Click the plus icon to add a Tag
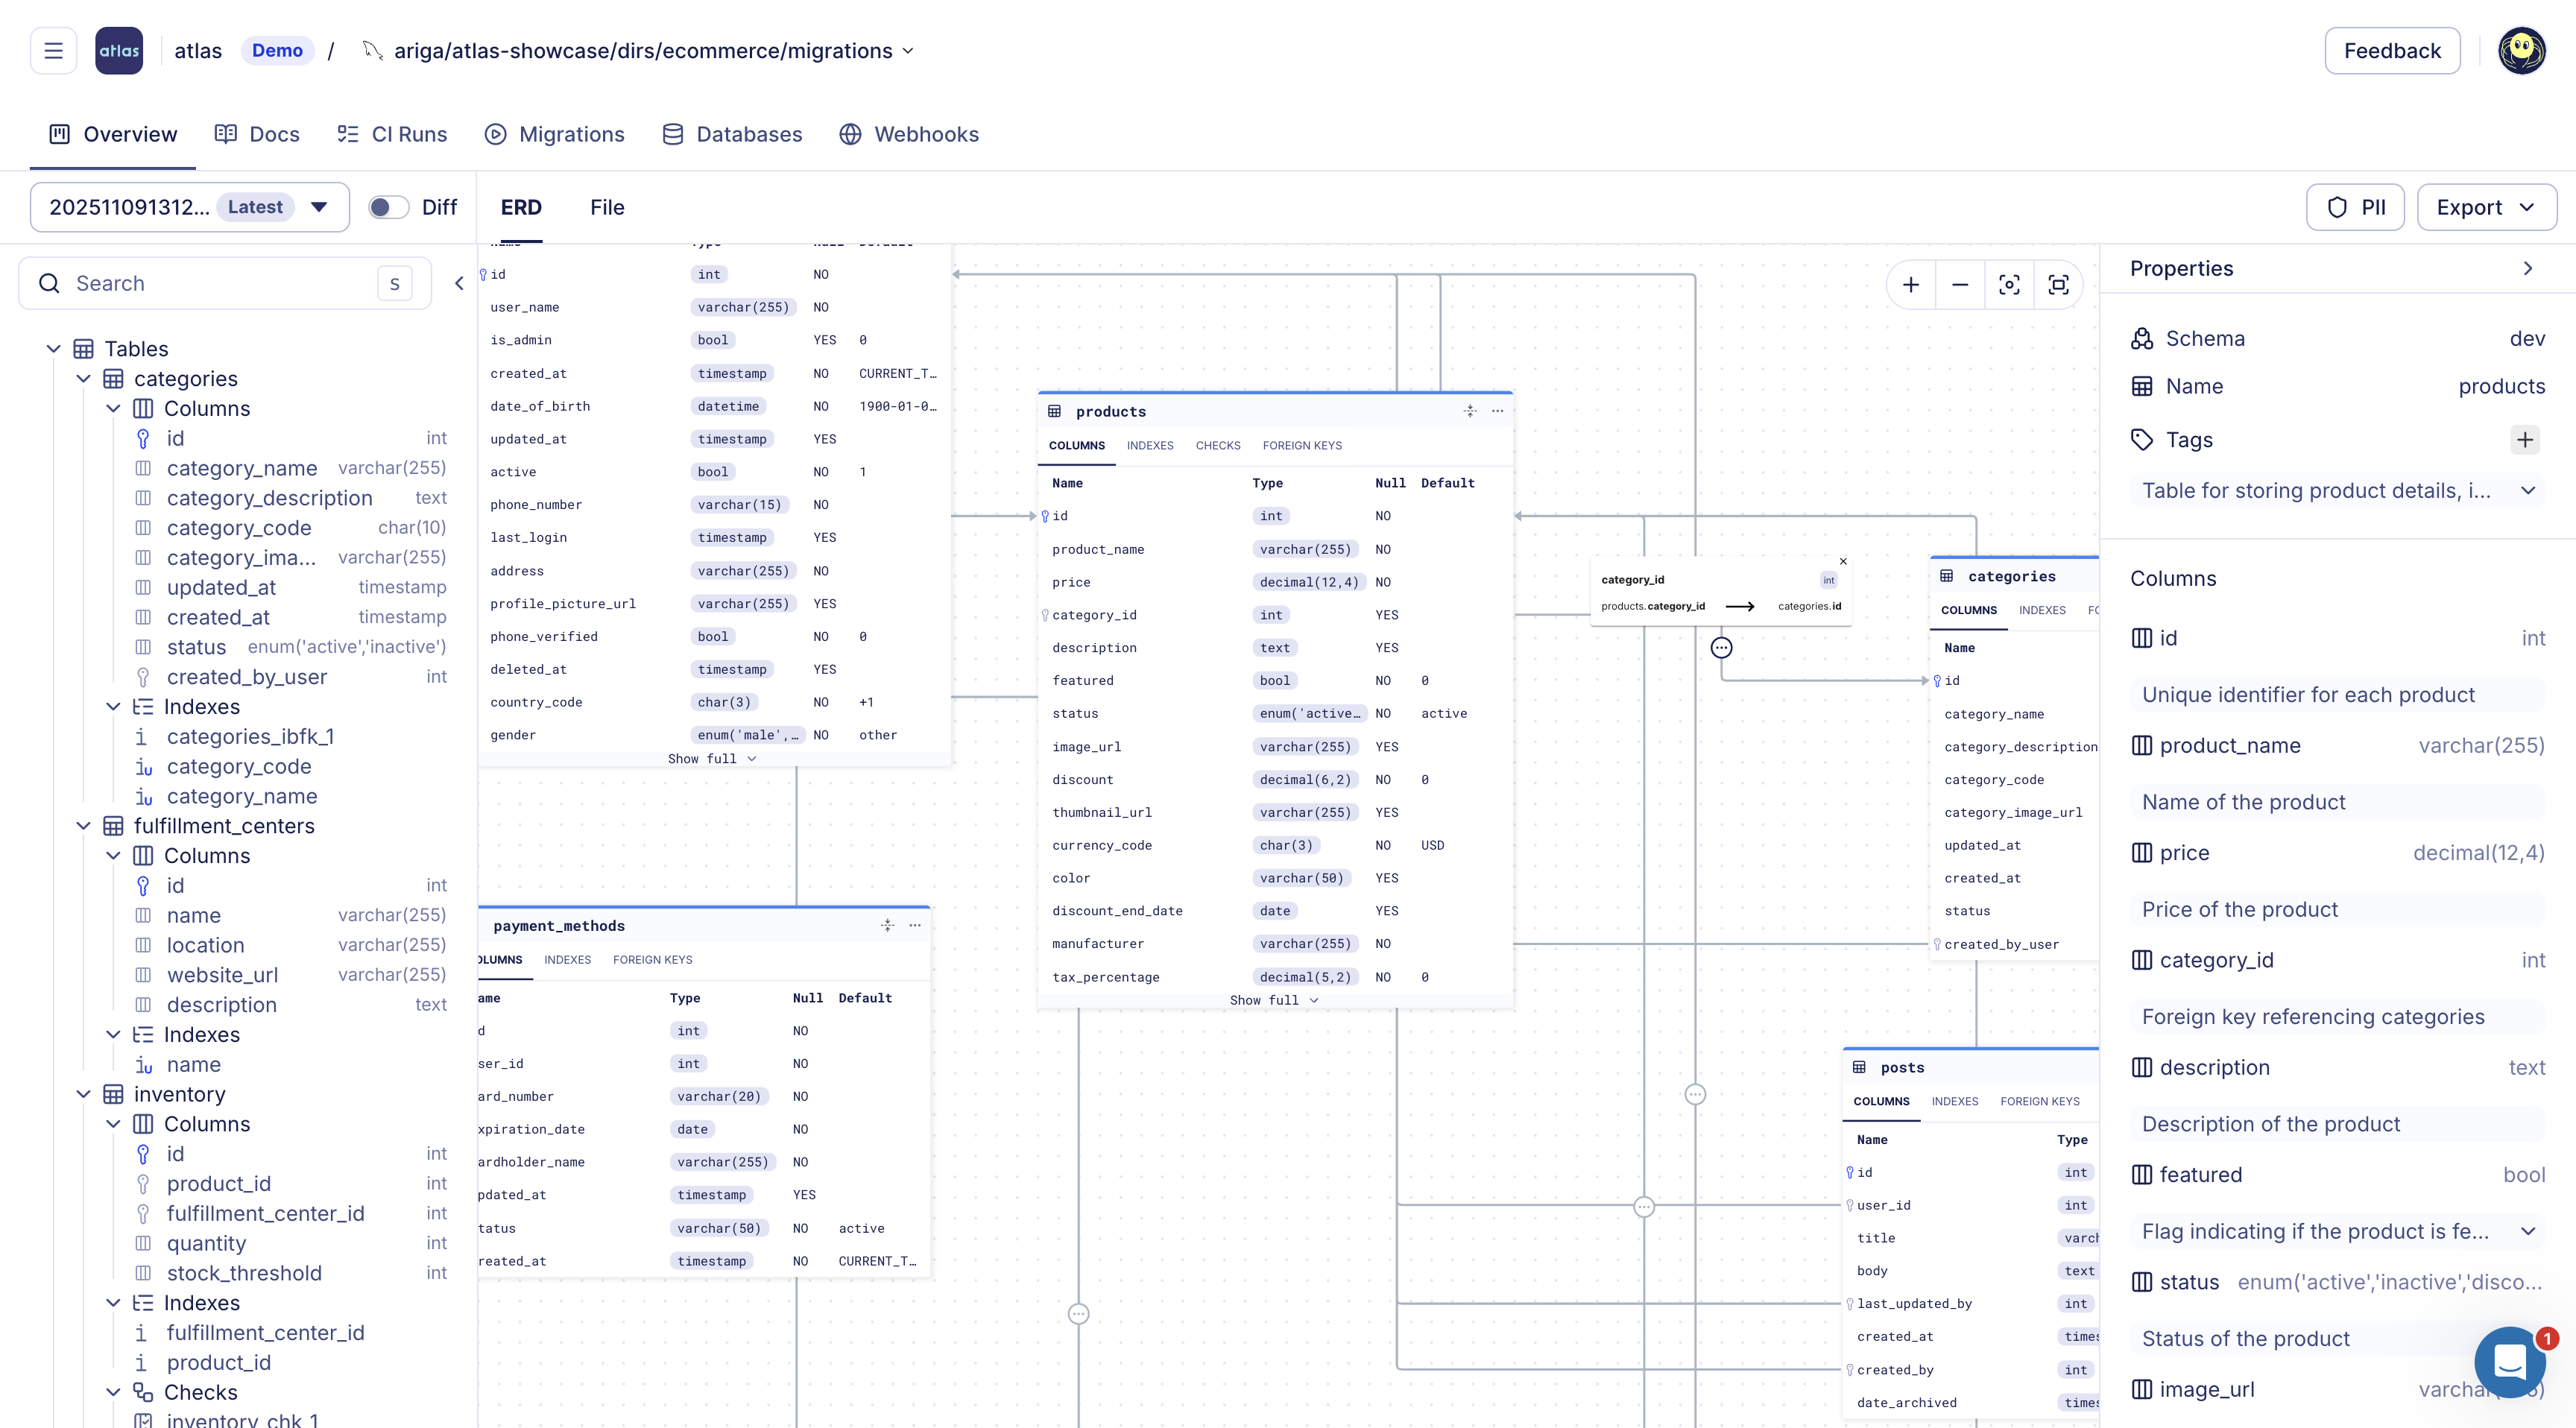 2524,440
